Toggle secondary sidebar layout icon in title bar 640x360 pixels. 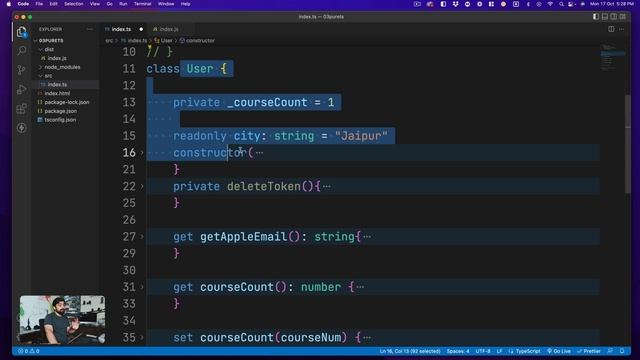click(613, 17)
